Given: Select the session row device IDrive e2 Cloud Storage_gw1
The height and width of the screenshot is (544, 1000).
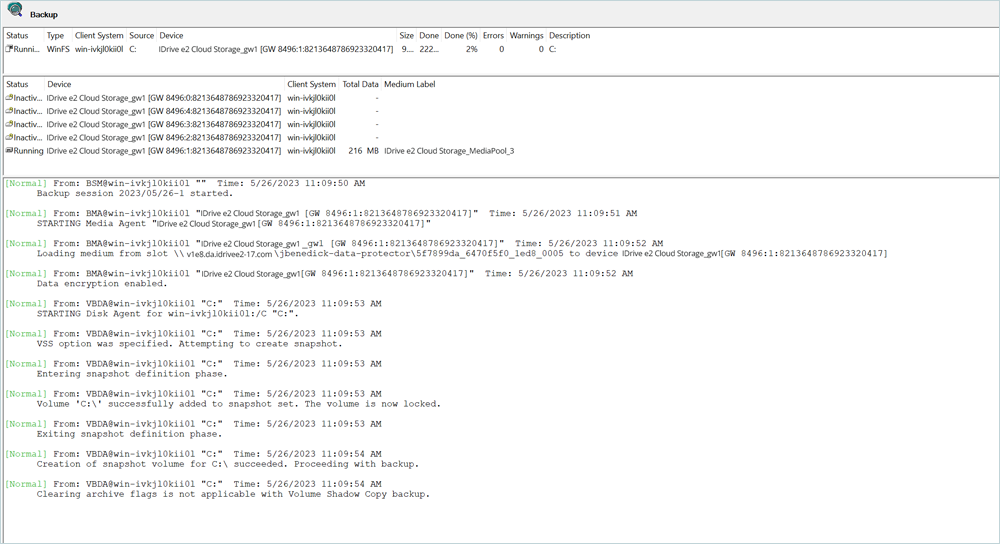Looking at the screenshot, I should [276, 49].
